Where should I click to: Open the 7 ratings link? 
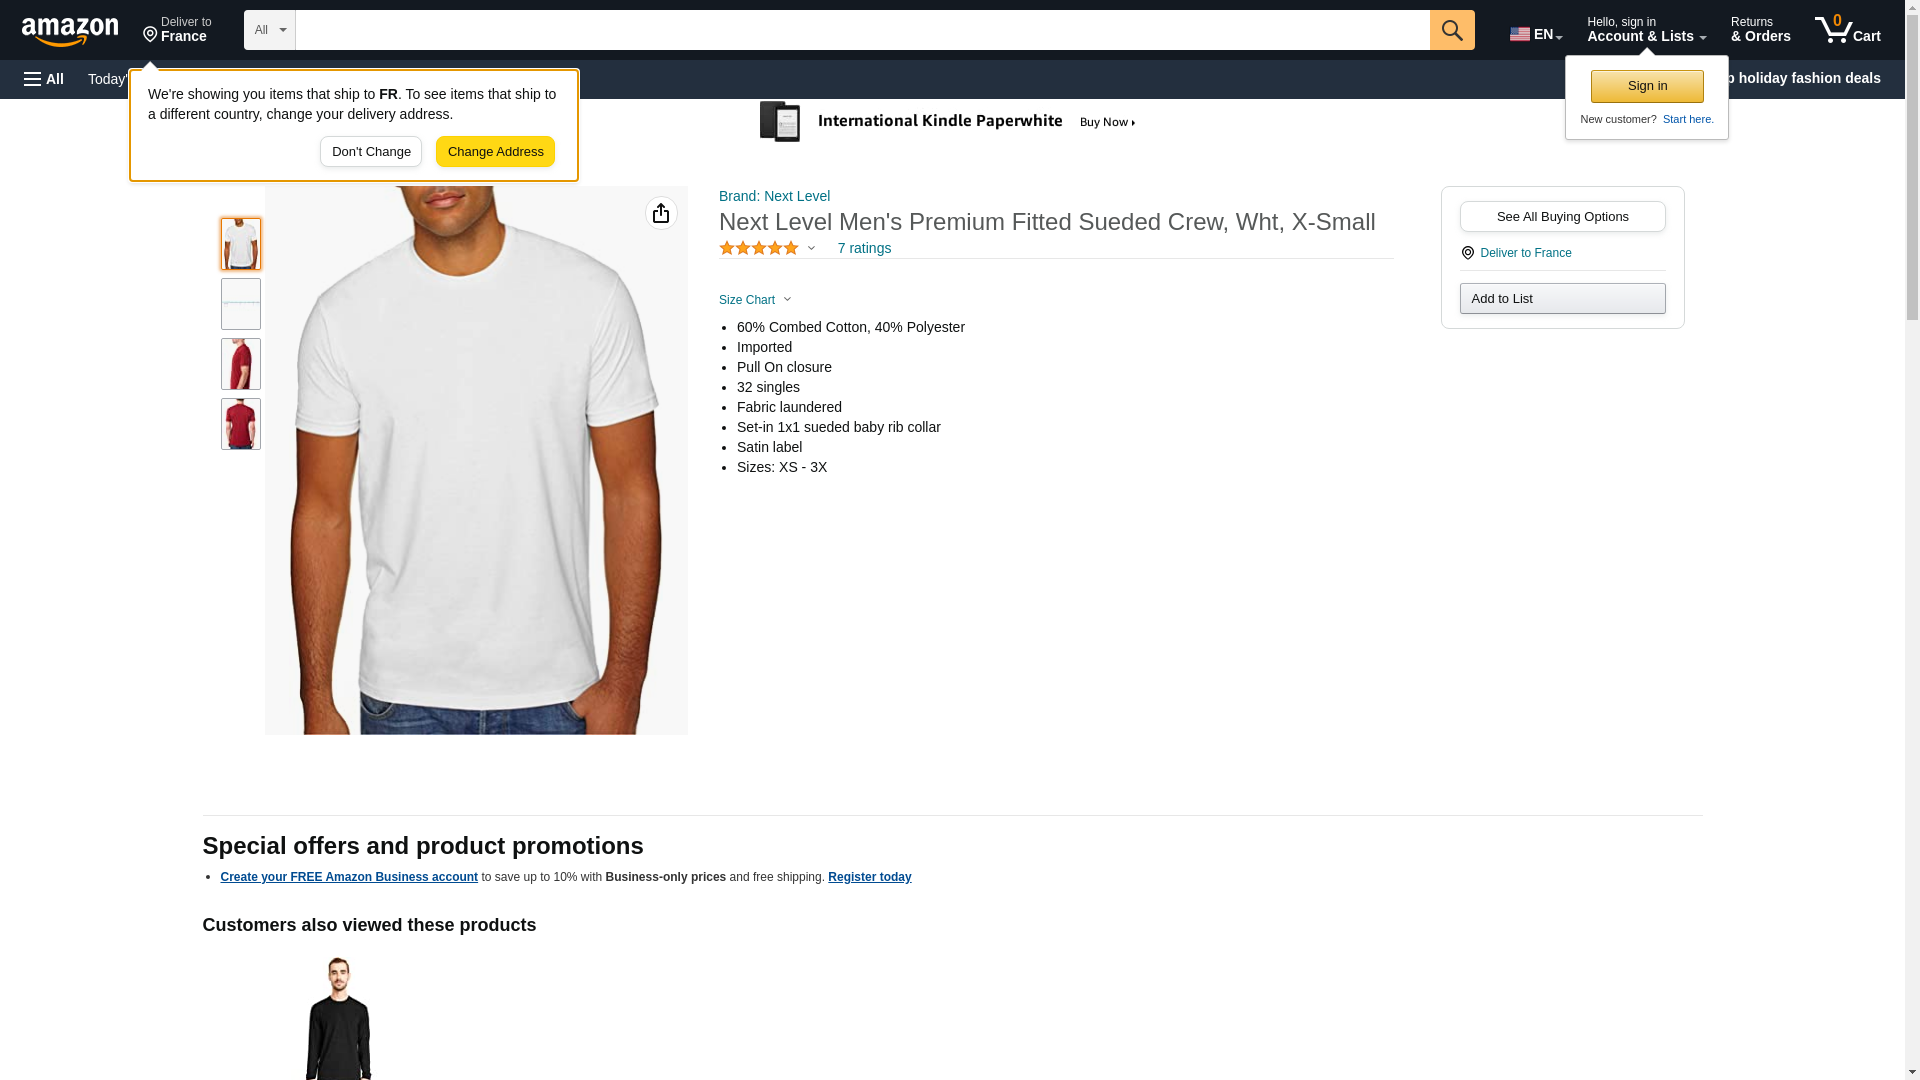pos(864,248)
